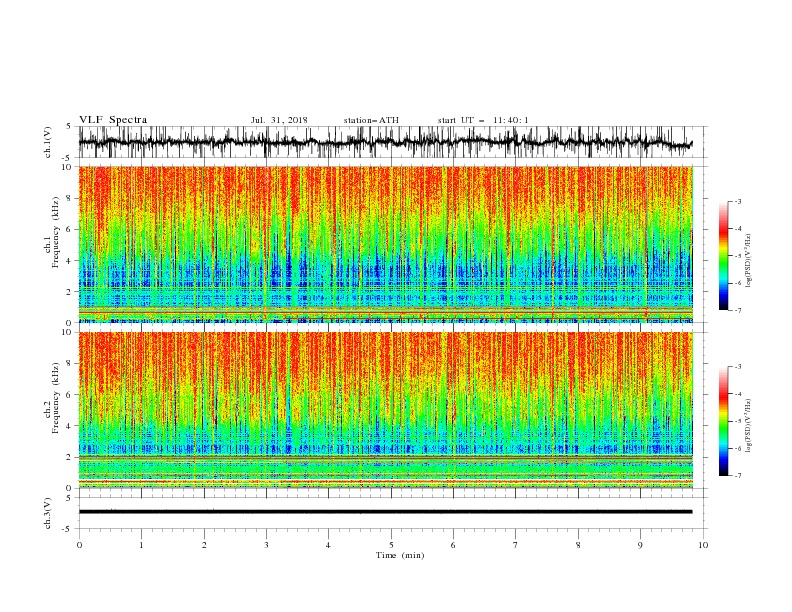Click the ch.1 "Frequency (kHz)" axis label
The height and width of the screenshot is (612, 792).
click(x=56, y=232)
